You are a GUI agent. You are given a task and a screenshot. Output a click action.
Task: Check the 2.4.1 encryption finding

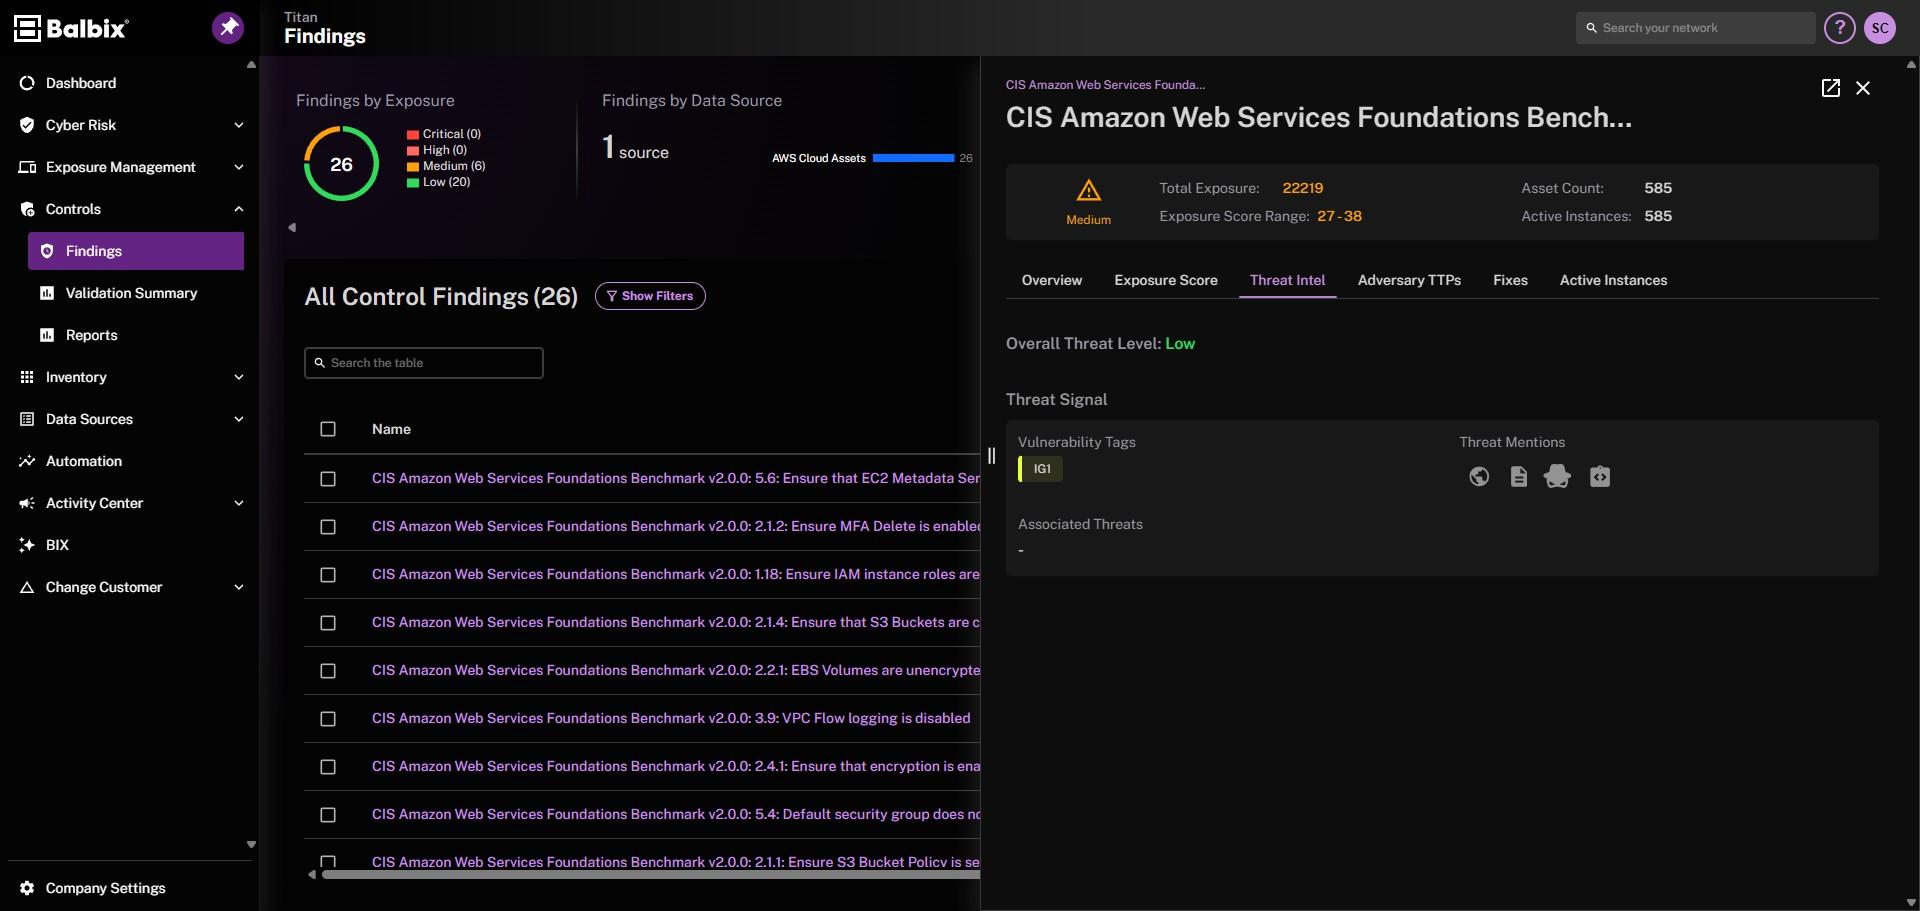point(328,767)
